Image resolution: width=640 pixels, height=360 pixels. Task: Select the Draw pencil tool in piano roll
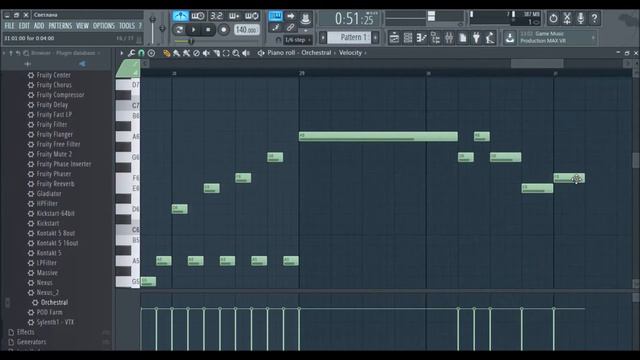(167, 53)
